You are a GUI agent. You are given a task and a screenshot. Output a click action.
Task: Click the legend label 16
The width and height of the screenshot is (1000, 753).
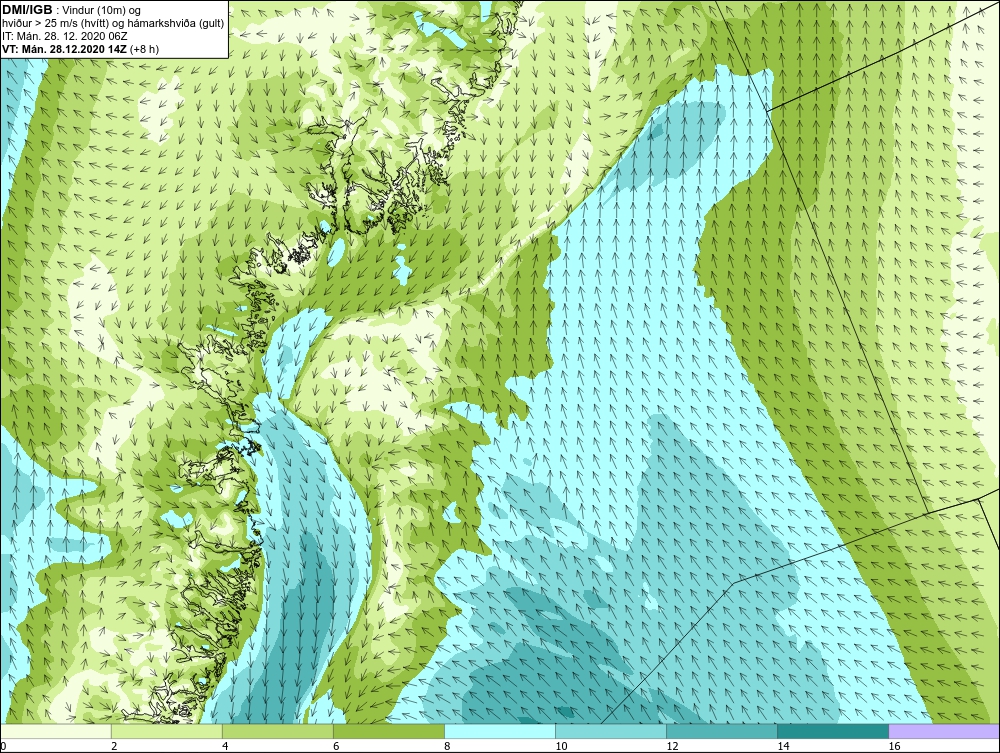pyautogui.click(x=894, y=746)
